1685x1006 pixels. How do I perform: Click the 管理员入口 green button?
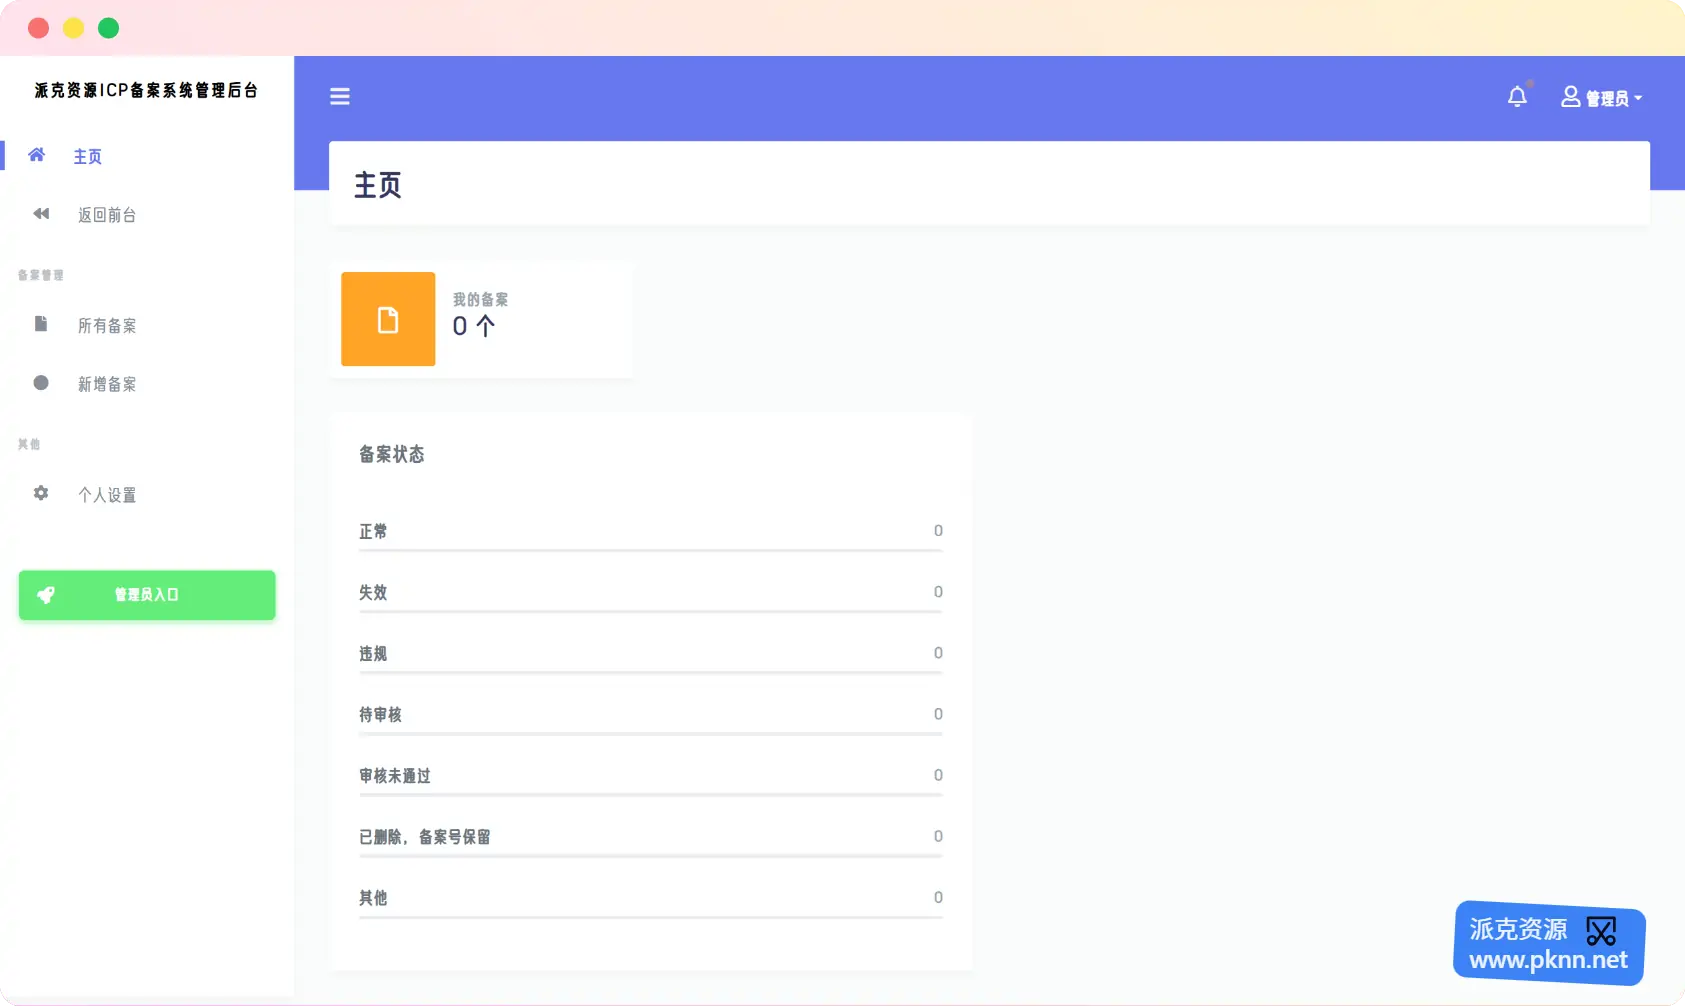pos(147,595)
